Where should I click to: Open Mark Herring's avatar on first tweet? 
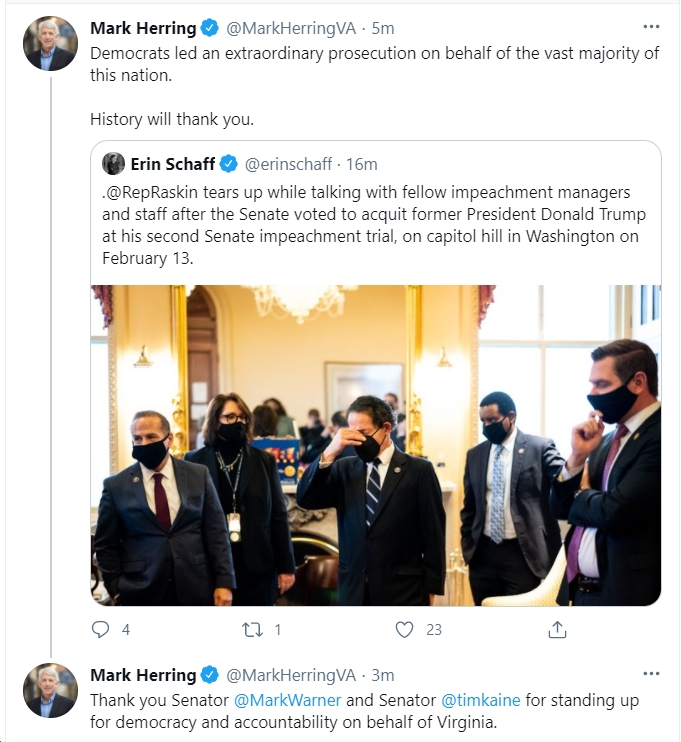point(50,44)
